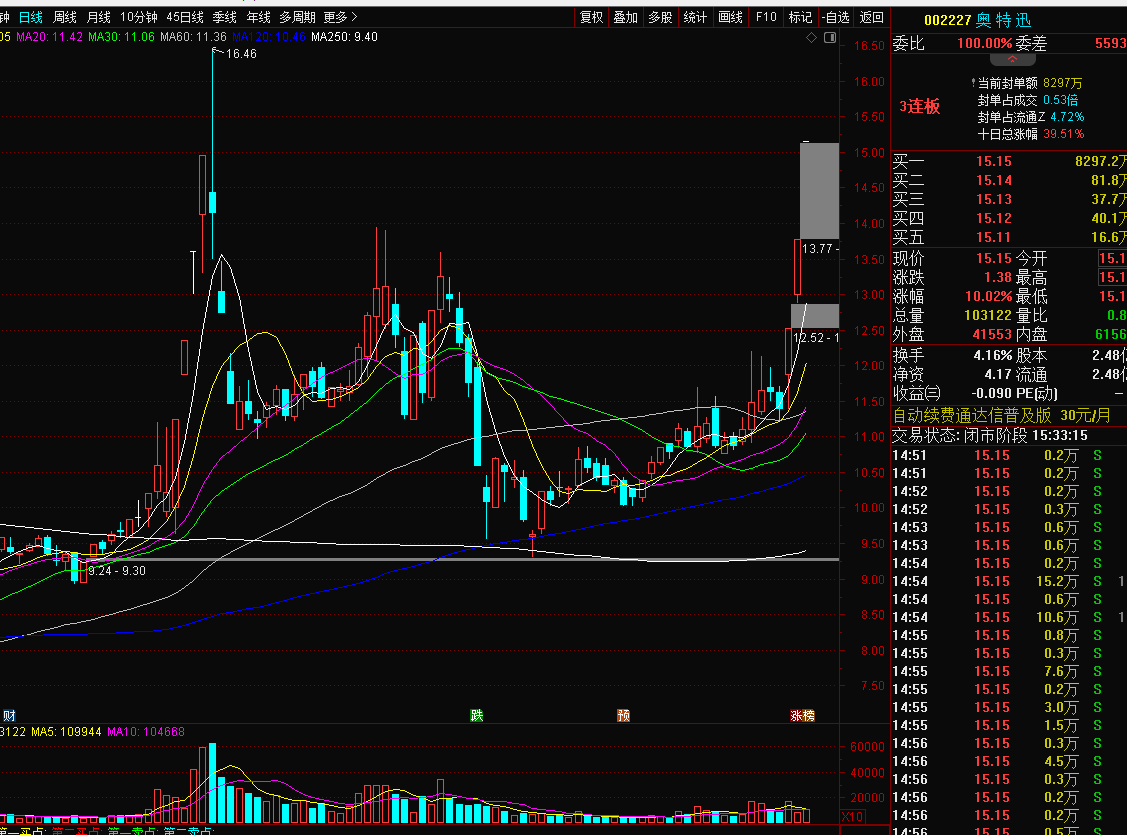Open the 多周期 multi-period view

click(298, 17)
